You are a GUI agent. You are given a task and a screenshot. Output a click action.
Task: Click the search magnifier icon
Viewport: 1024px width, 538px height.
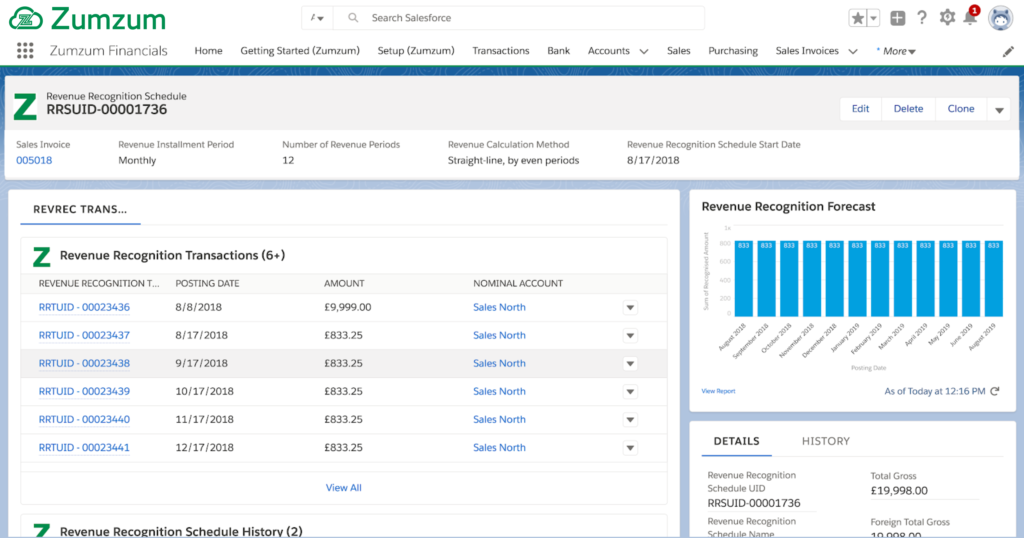[353, 18]
